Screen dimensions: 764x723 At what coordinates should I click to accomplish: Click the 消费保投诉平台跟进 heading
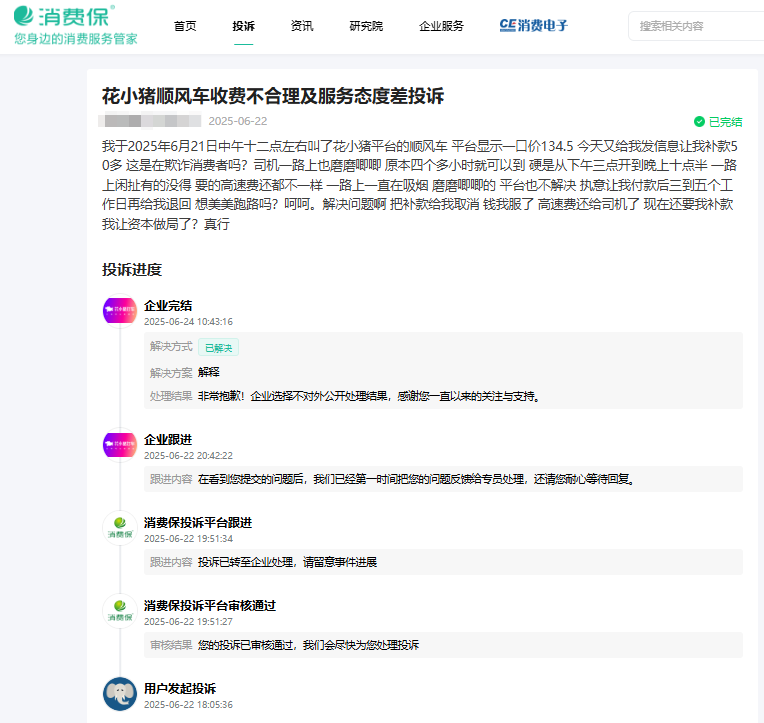[x=198, y=523]
